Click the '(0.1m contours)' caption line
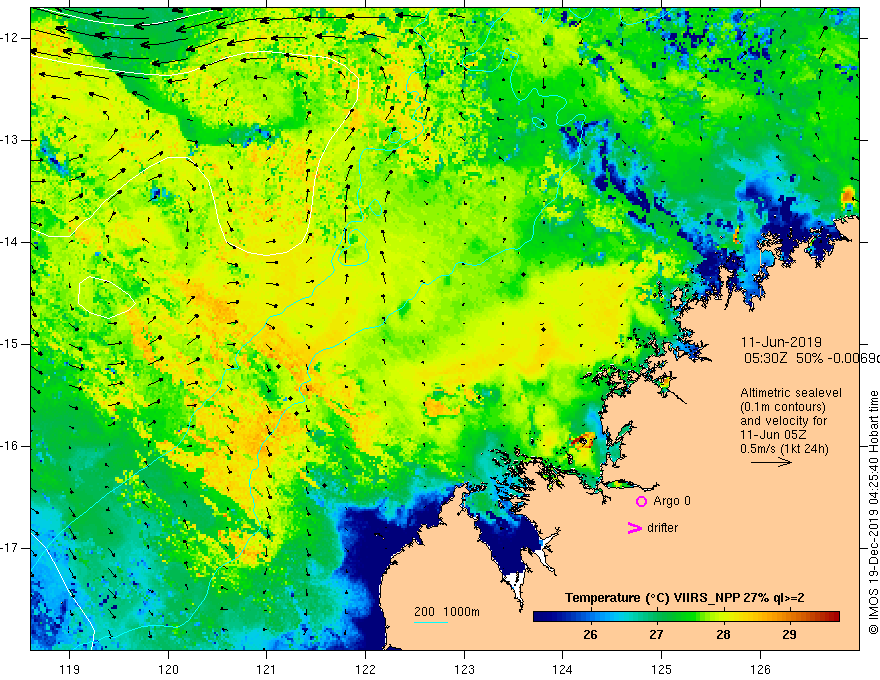 coord(783,407)
